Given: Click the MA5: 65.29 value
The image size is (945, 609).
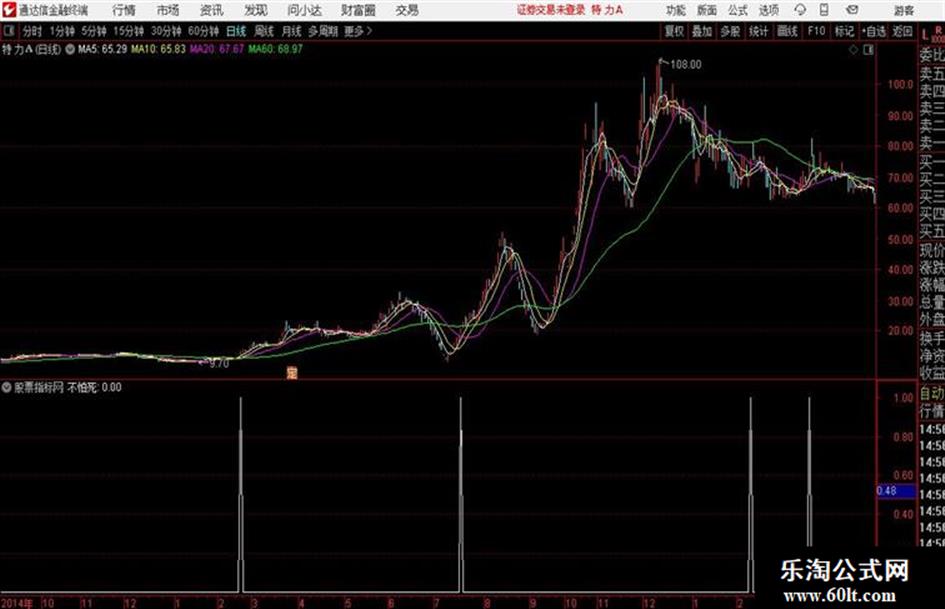Looking at the screenshot, I should (102, 49).
